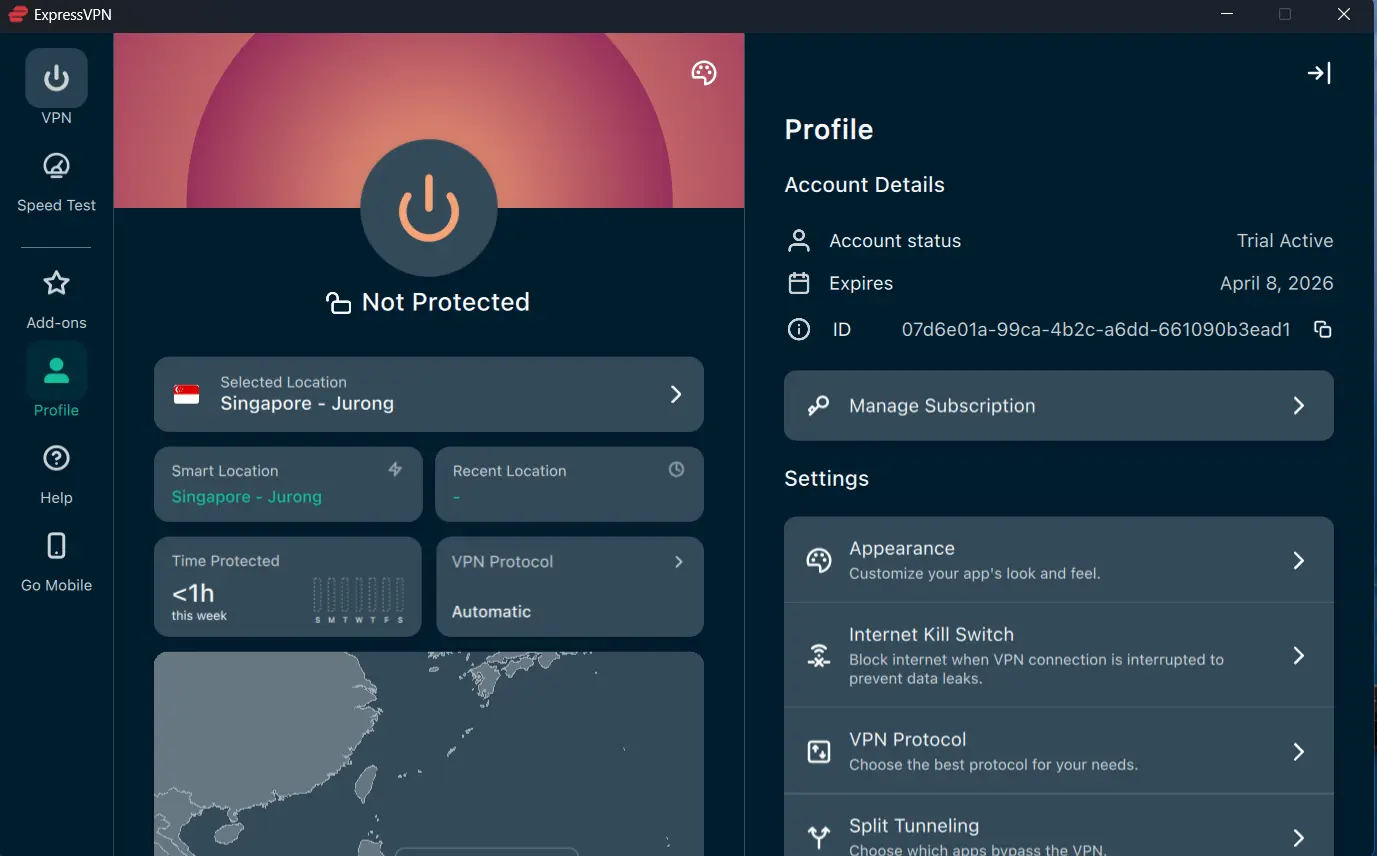Click the 'Not Protected' status text
The height and width of the screenshot is (856, 1377).
[x=446, y=302]
